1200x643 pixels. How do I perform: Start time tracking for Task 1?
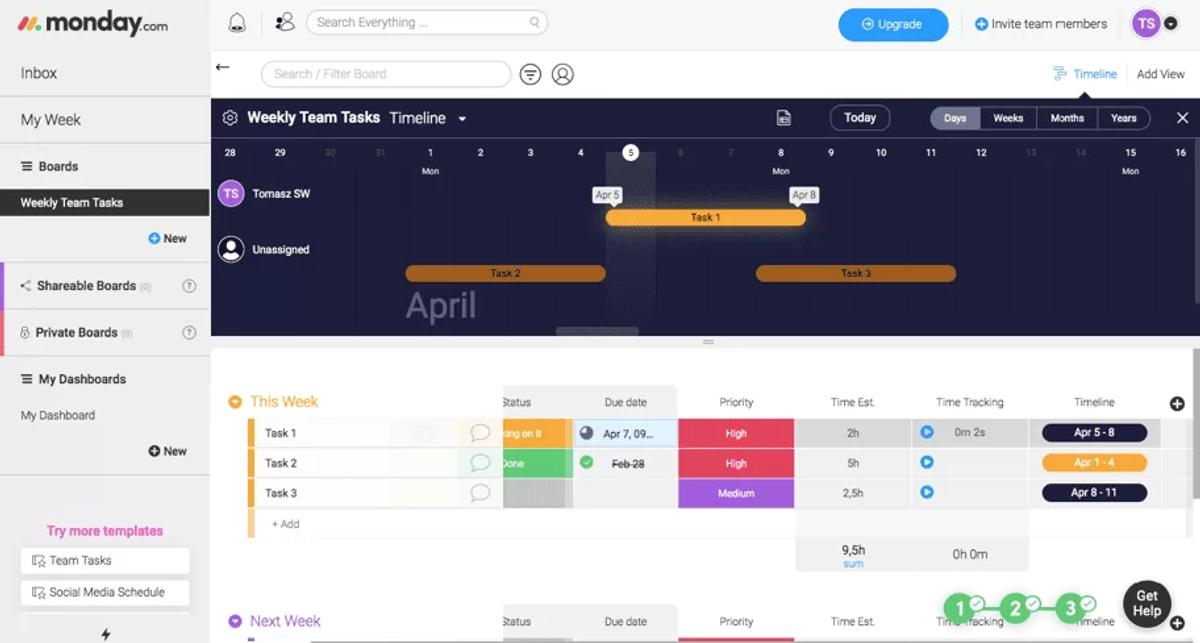(927, 432)
